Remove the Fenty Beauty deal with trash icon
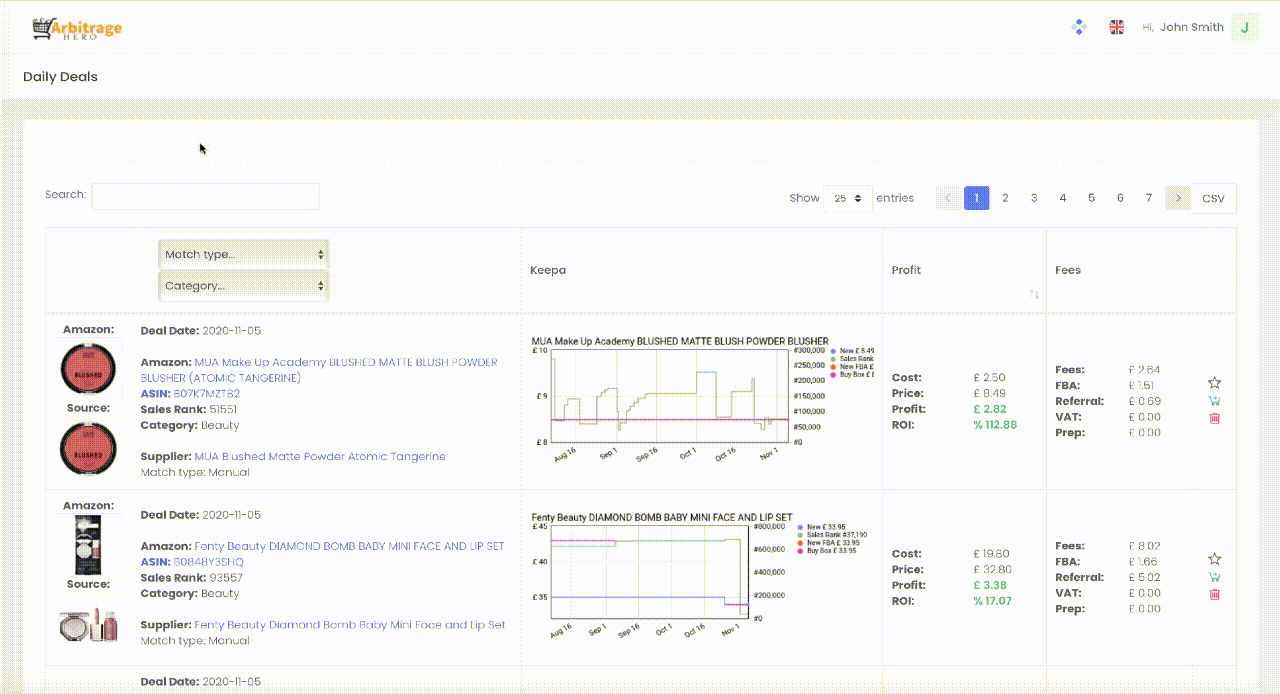Screen dimensions: 1280x694 coord(1215,594)
